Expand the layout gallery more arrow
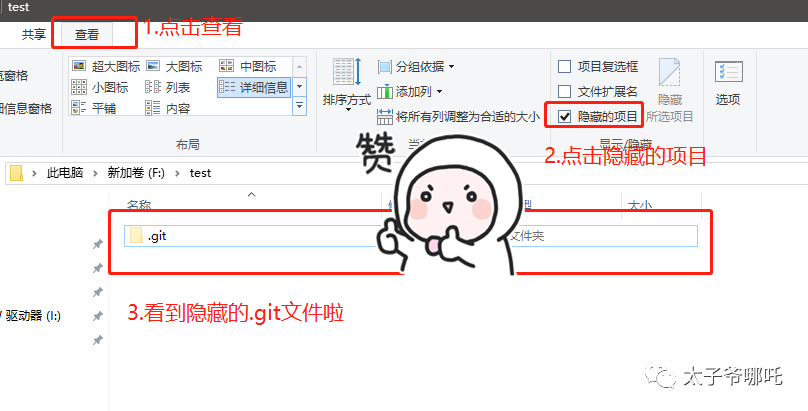 pos(299,106)
